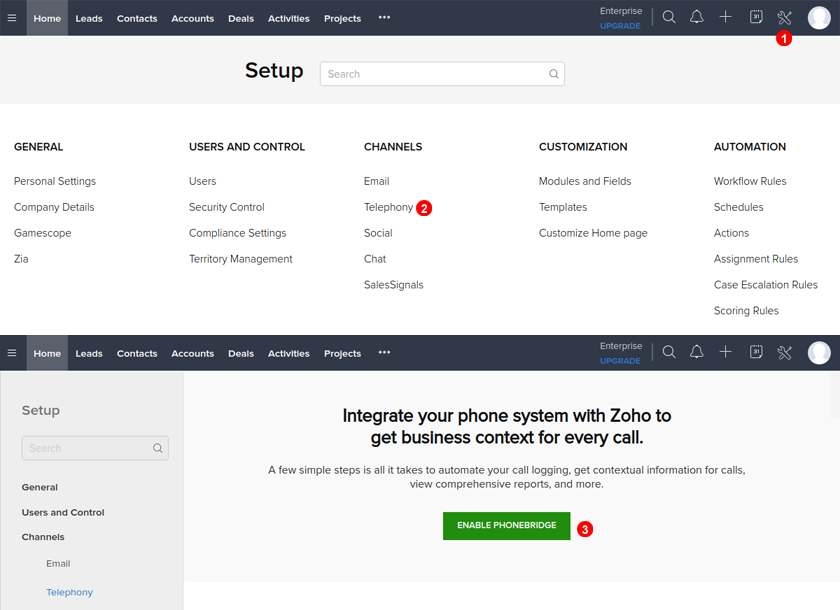
Task: Open Company Details link
Action: point(54,207)
